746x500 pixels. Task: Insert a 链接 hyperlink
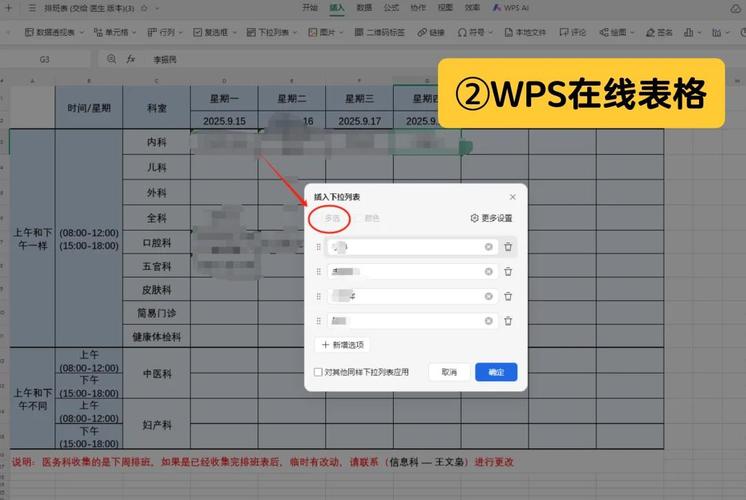coord(431,32)
